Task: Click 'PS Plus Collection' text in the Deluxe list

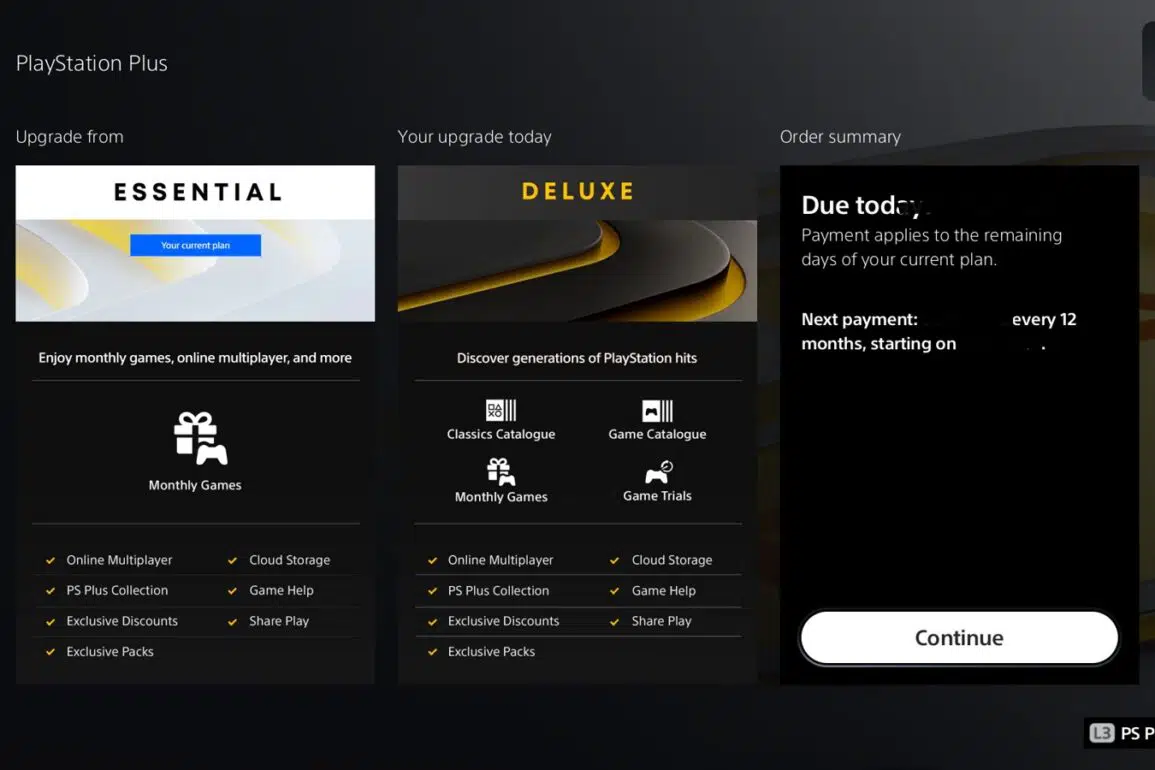Action: tap(499, 590)
